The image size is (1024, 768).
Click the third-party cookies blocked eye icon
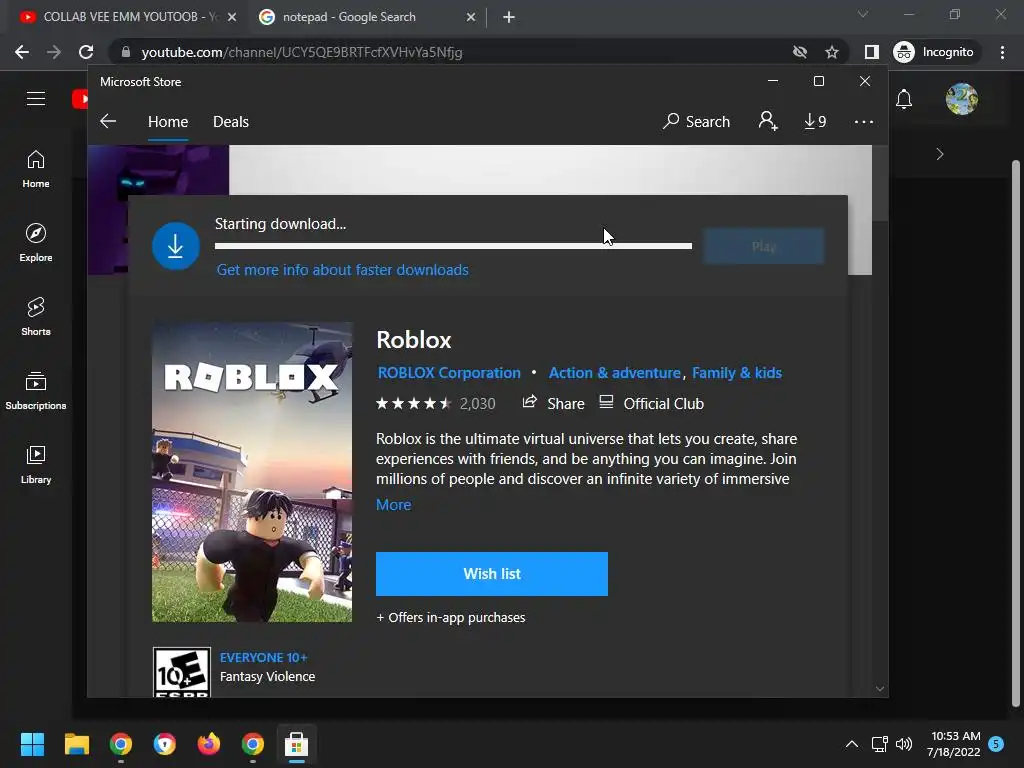tap(799, 52)
